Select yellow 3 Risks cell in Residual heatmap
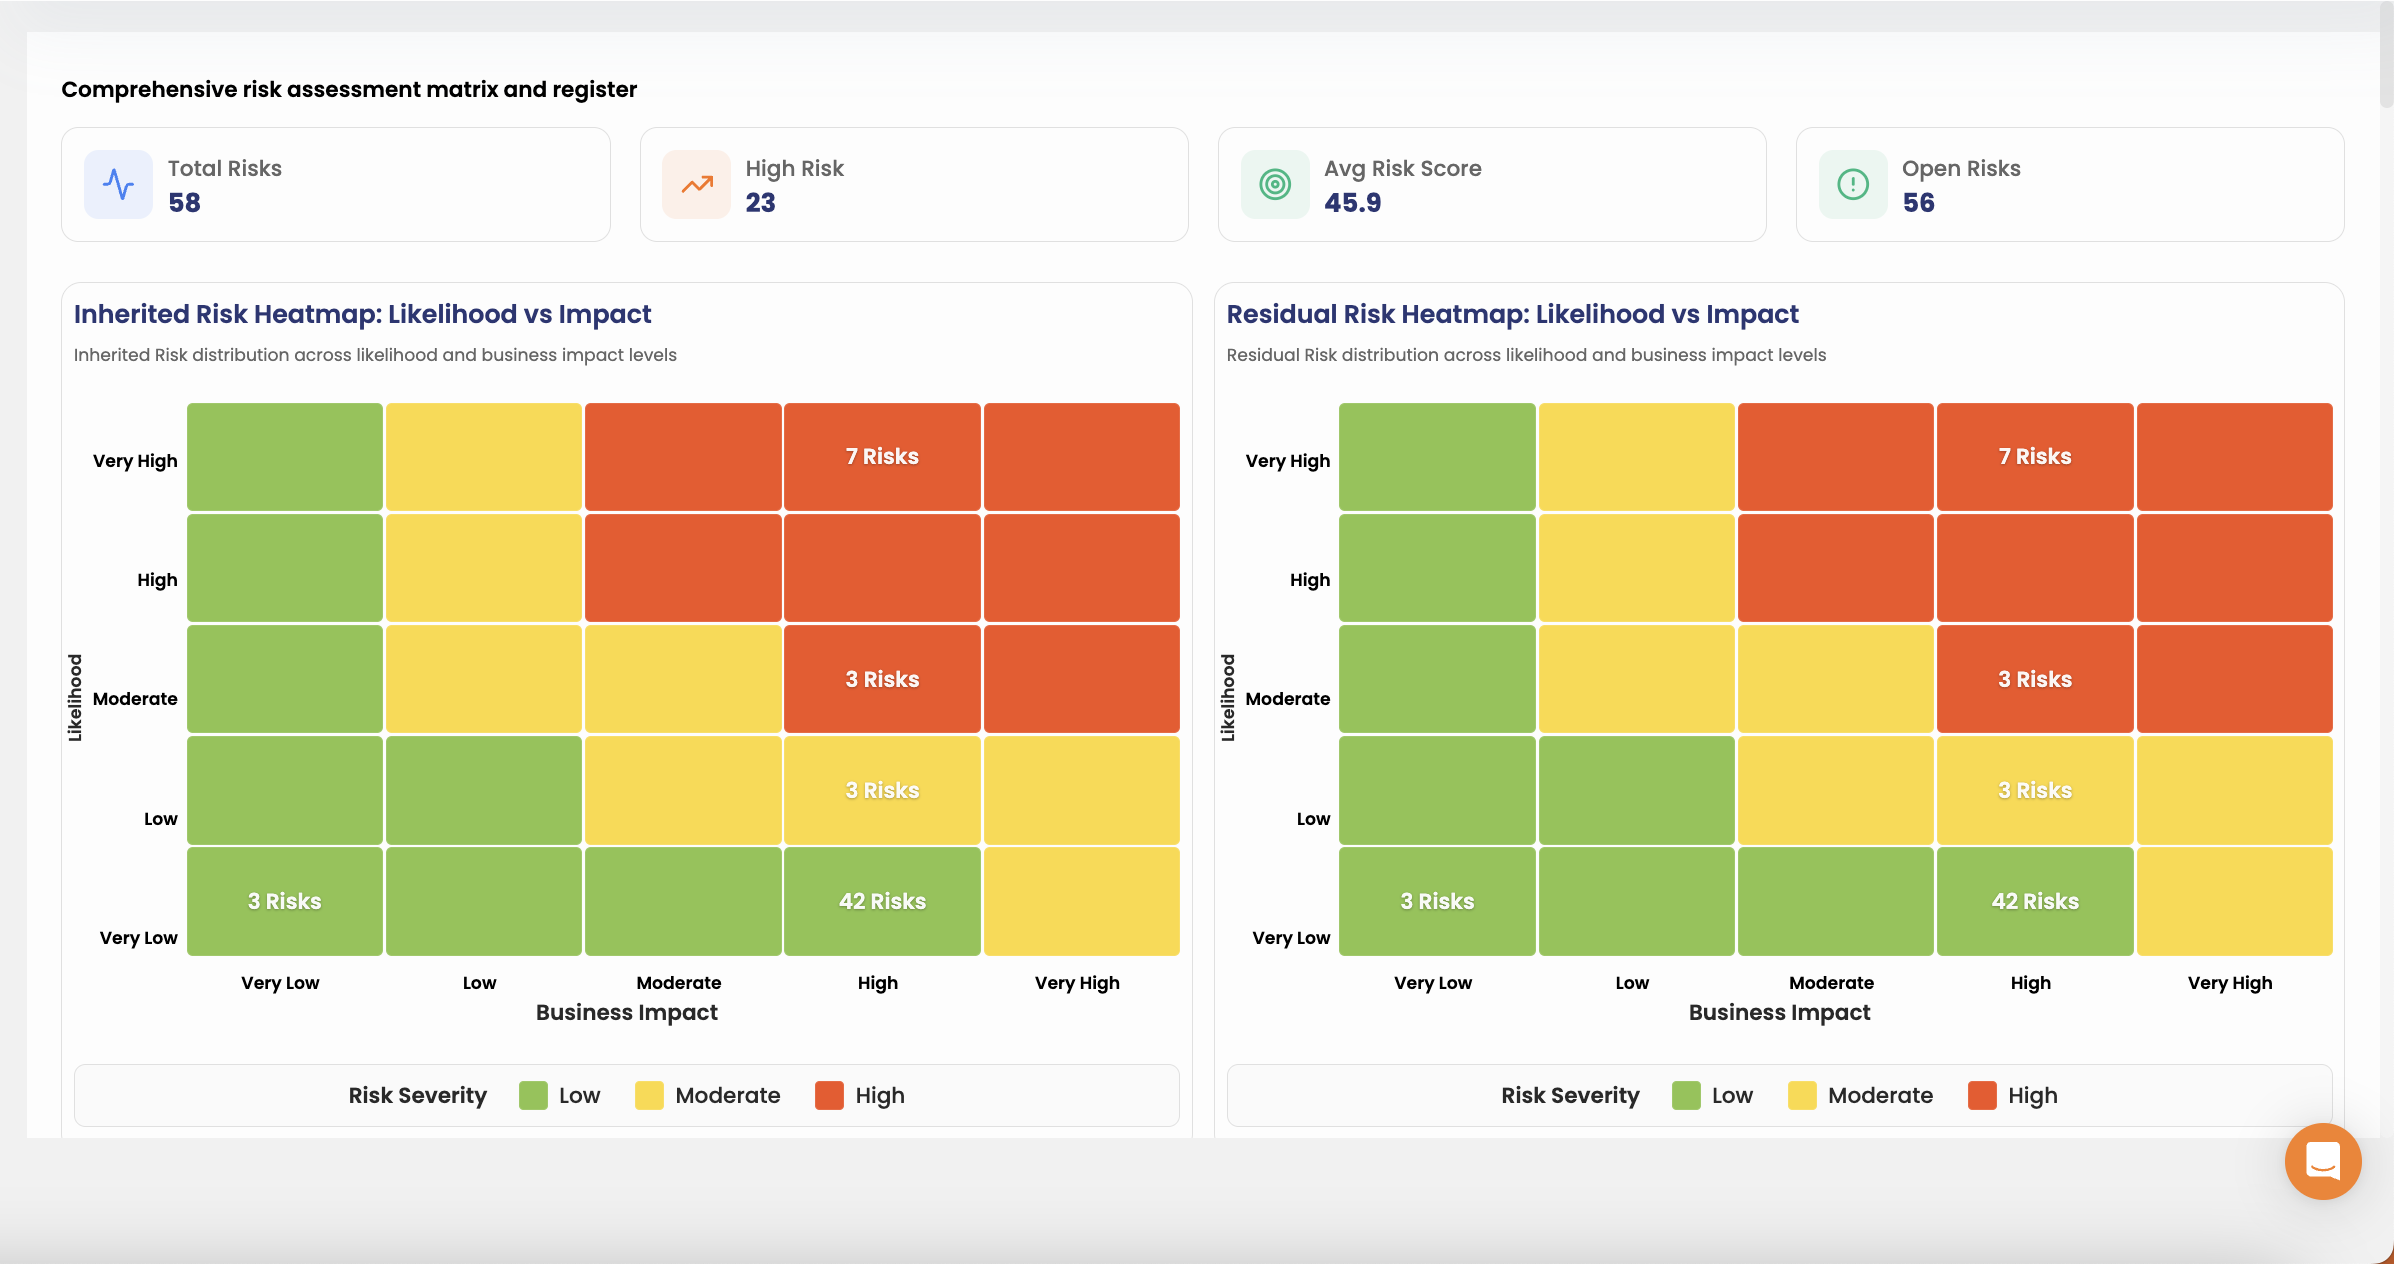The width and height of the screenshot is (2394, 1264). [x=2035, y=790]
